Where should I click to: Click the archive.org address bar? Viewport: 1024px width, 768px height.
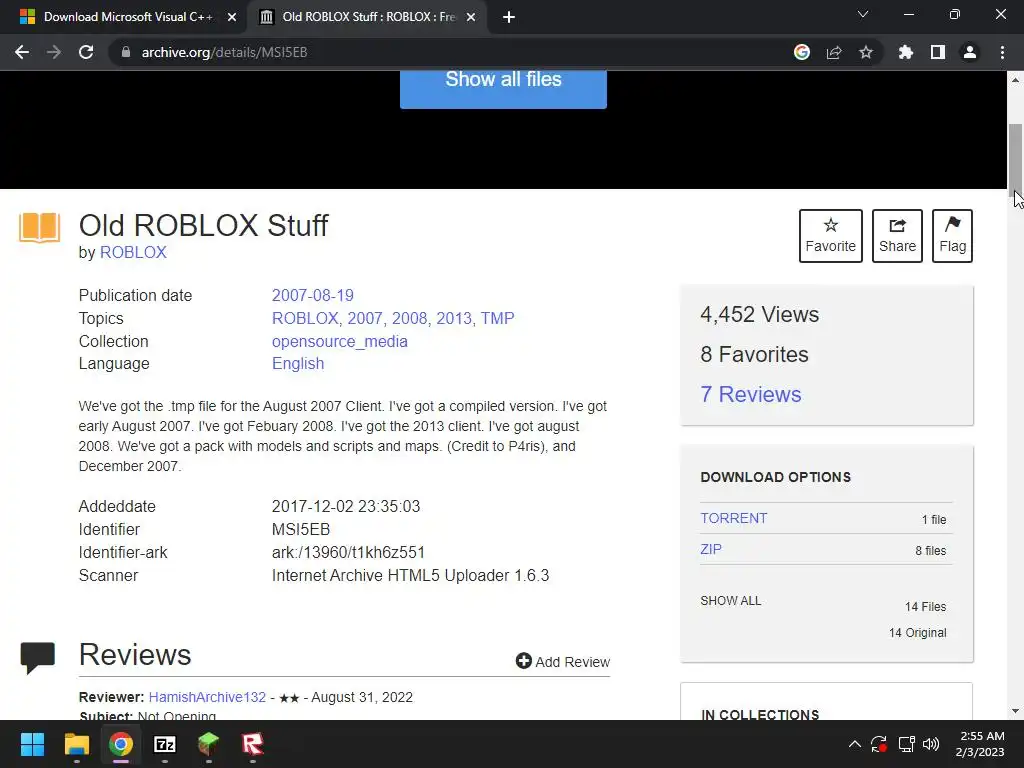click(451, 52)
